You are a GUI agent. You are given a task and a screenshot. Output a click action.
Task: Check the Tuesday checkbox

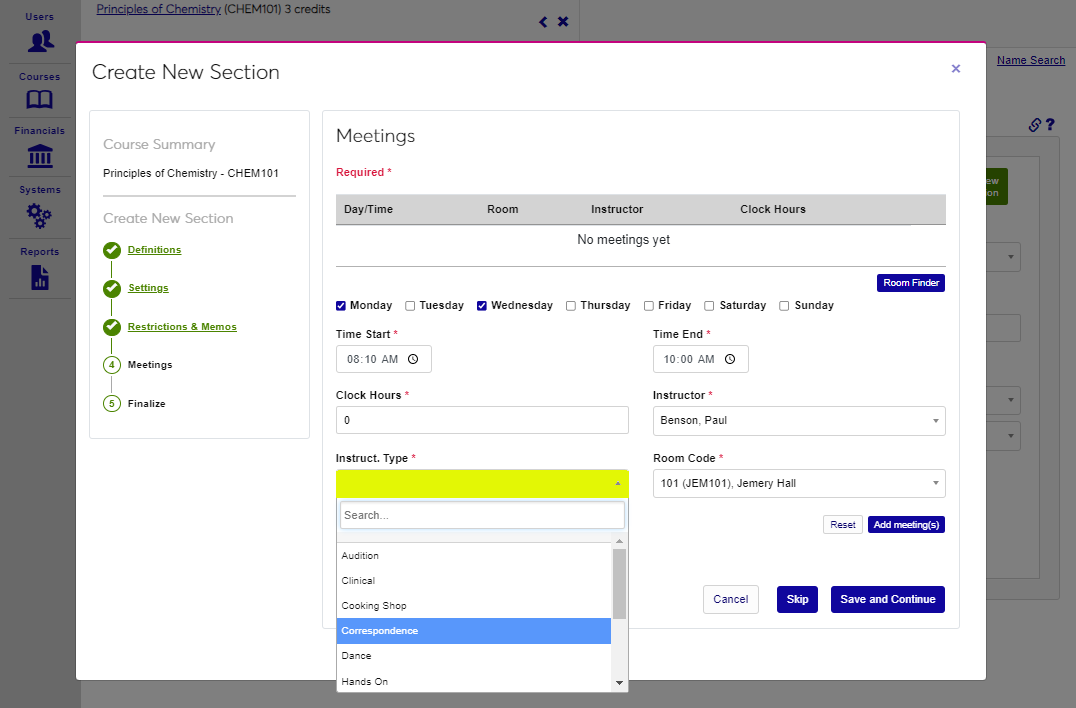[411, 306]
